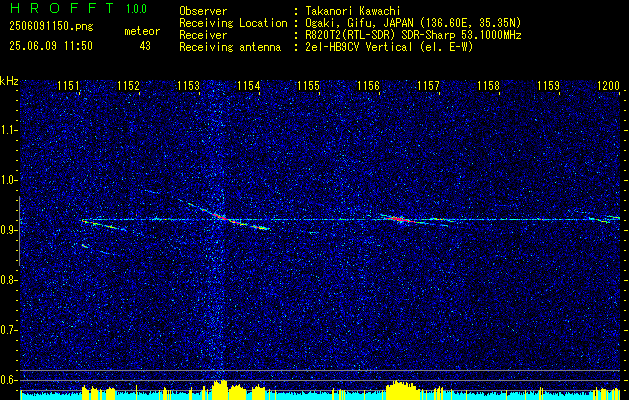Click the Receiver field label
Screen dimensions: 629x400
(203, 35)
